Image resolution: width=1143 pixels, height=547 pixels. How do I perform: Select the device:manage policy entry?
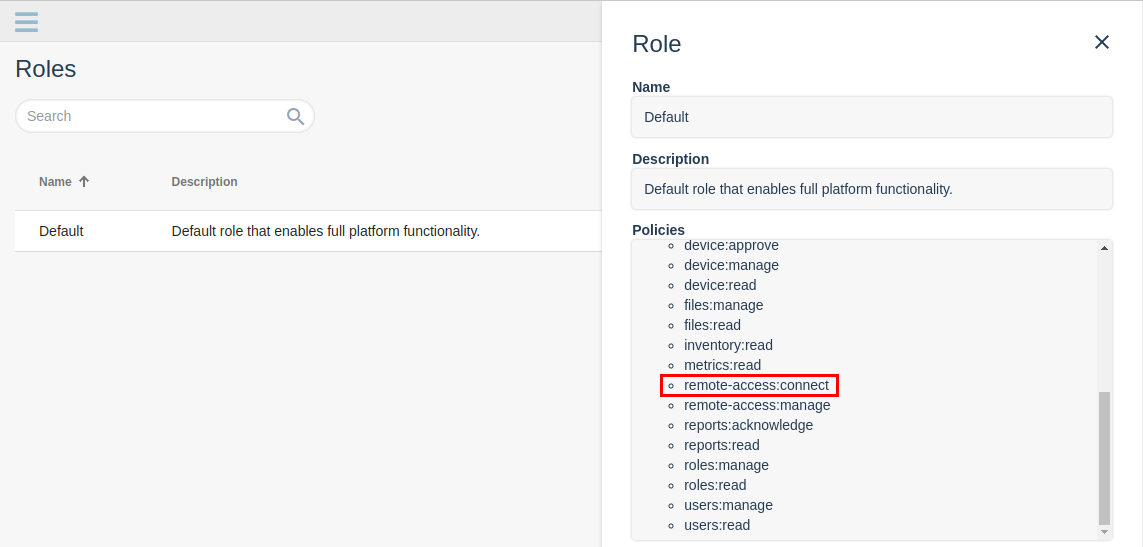tap(731, 265)
